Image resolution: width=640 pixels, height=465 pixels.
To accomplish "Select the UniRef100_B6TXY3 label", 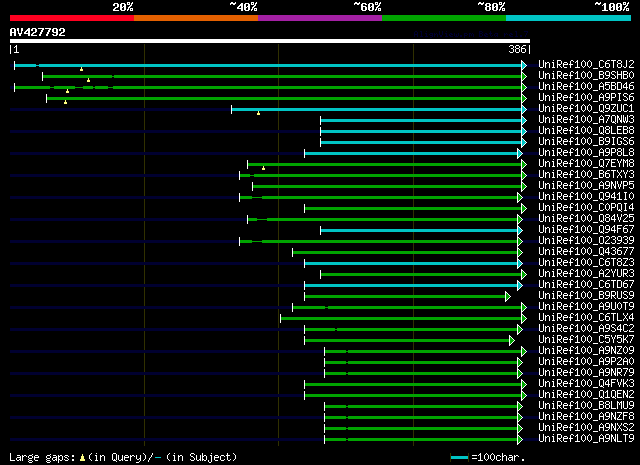I will click(586, 175).
